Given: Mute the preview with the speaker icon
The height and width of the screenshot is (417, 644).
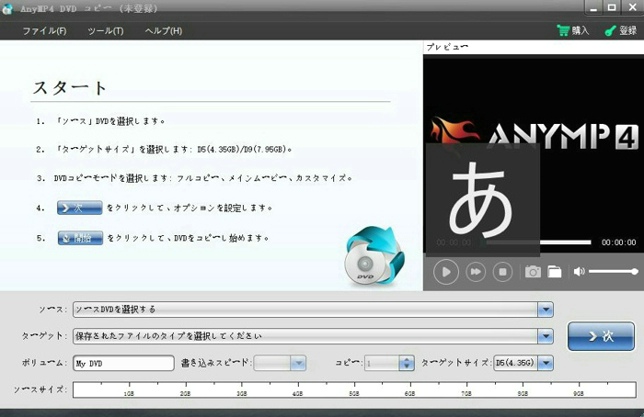Looking at the screenshot, I should point(579,272).
